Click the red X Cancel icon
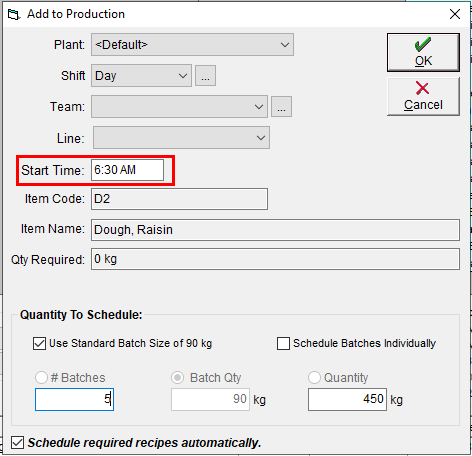Viewport: 472px width, 456px height. click(422, 88)
